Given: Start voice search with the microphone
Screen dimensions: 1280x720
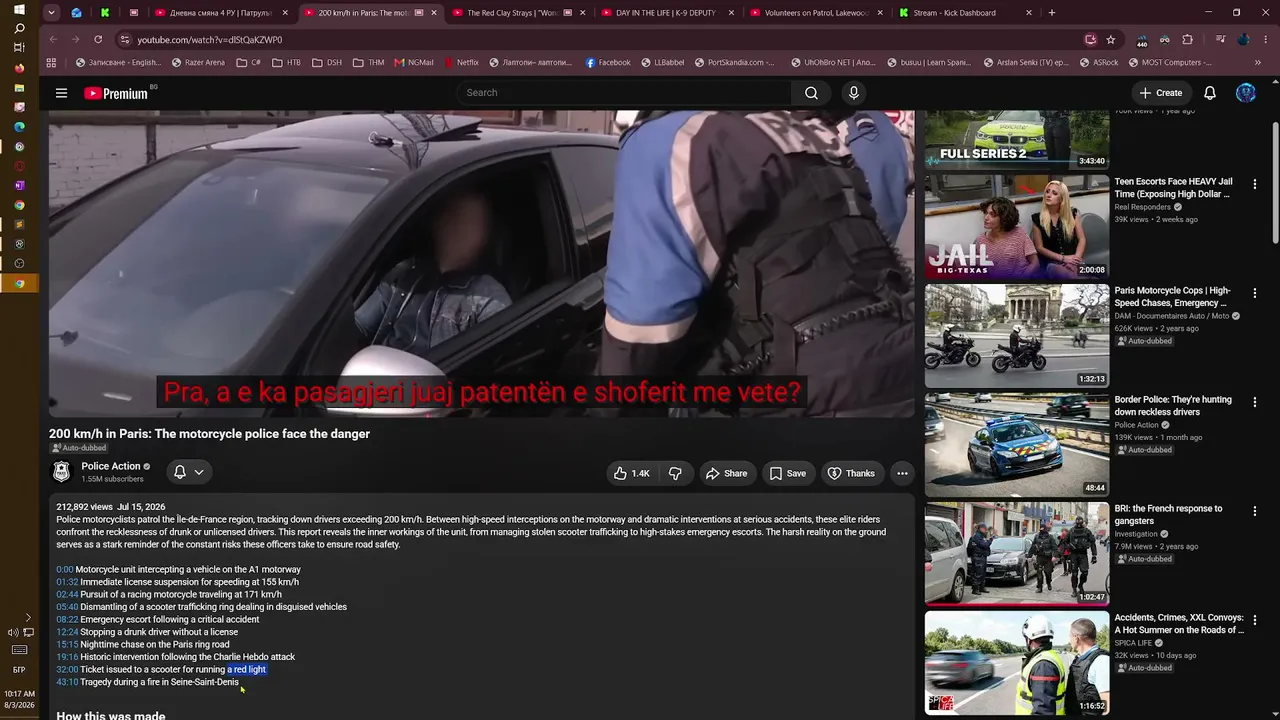Looking at the screenshot, I should point(853,93).
